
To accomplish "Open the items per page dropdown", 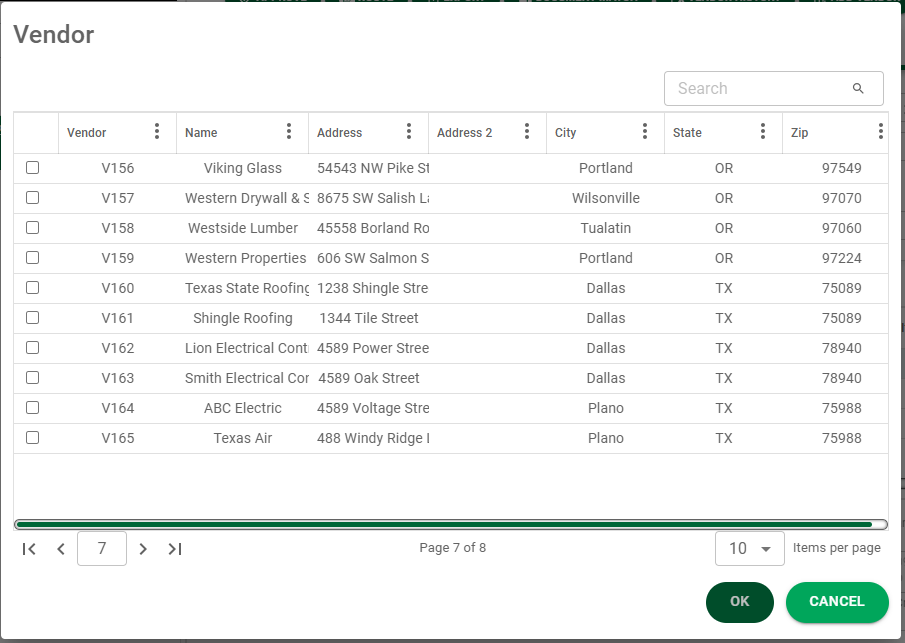I will click(x=749, y=548).
